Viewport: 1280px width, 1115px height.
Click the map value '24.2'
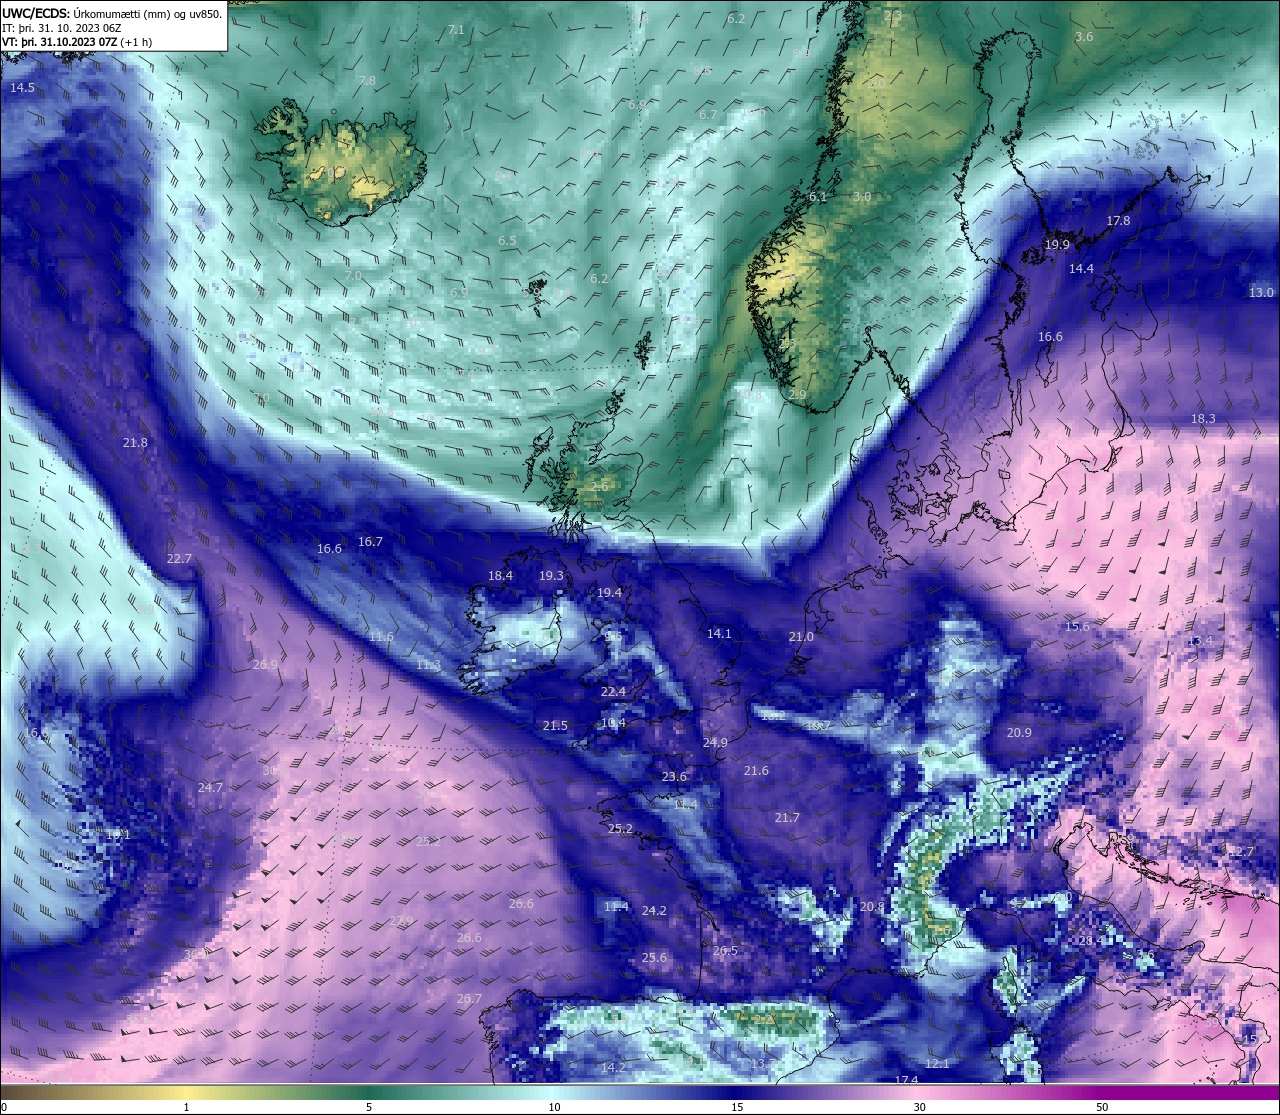click(x=654, y=911)
